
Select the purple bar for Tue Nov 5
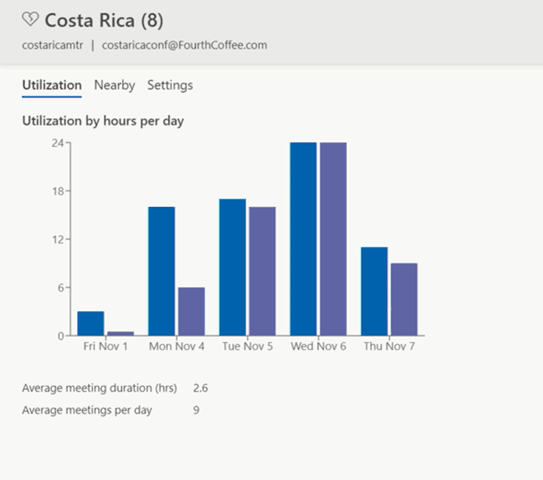click(262, 271)
